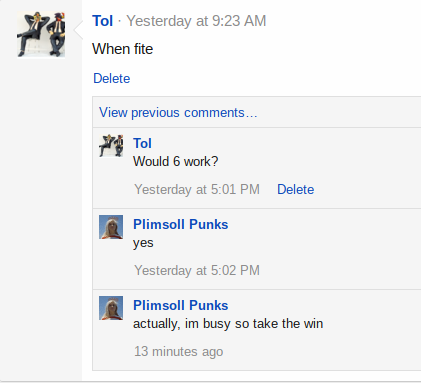
Task: Select the 'When fite' post text
Action: [x=123, y=49]
